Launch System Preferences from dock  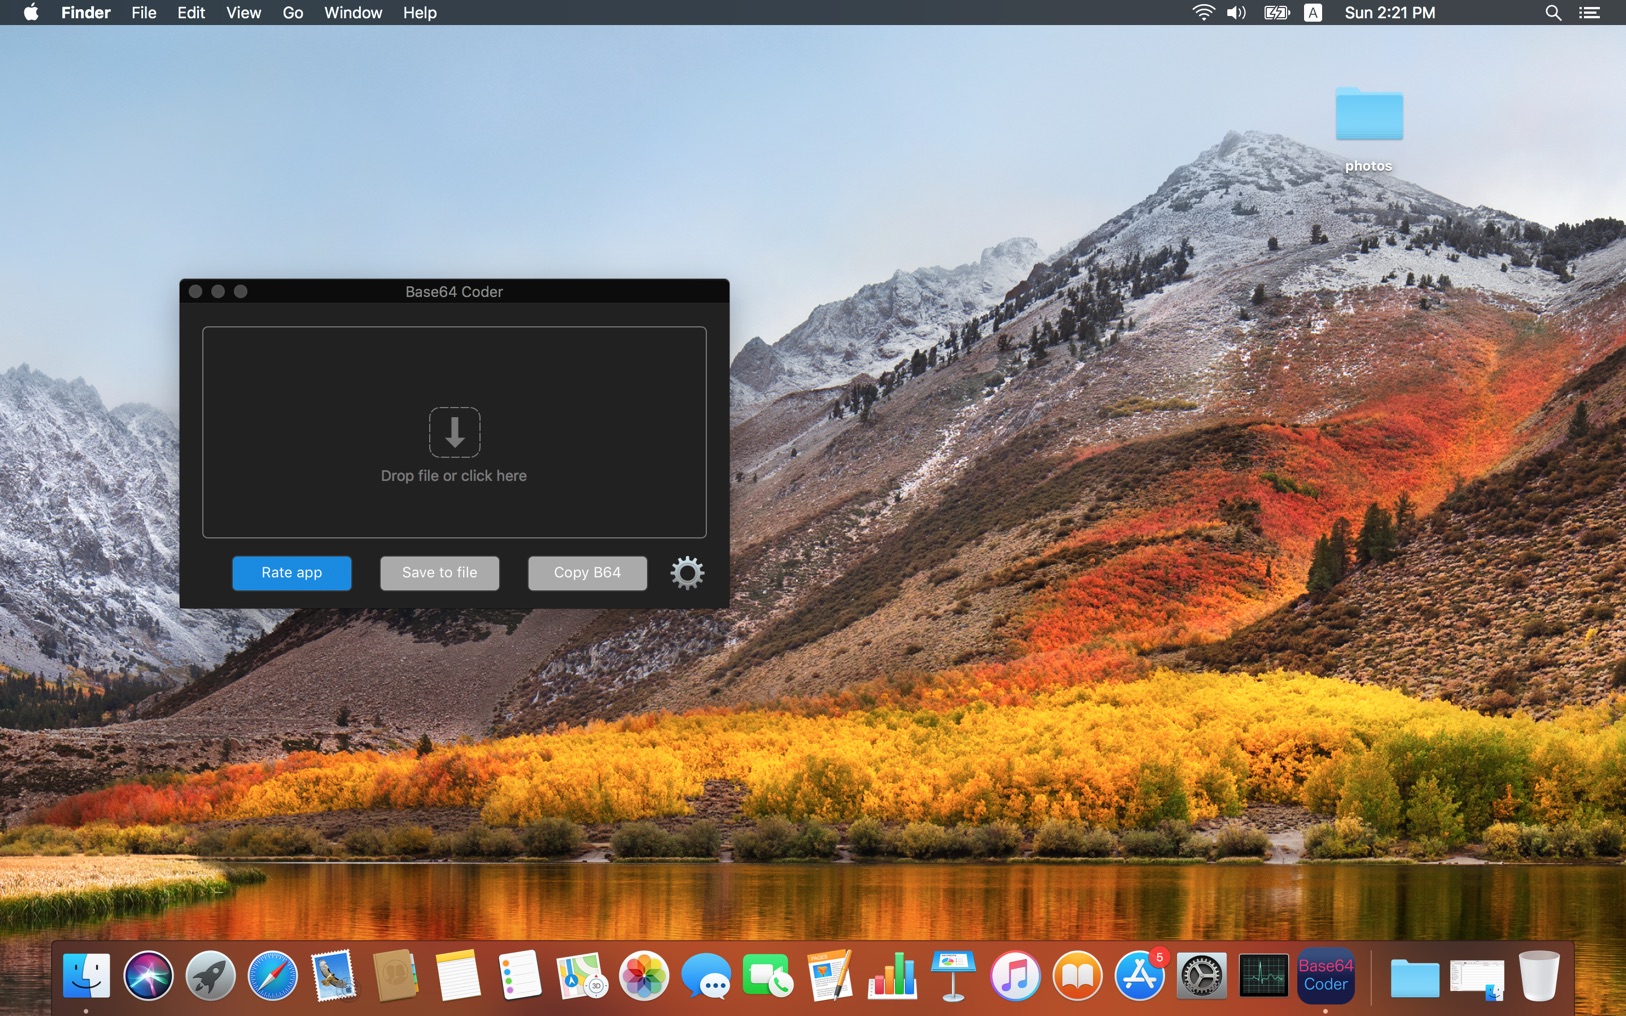tap(1201, 976)
